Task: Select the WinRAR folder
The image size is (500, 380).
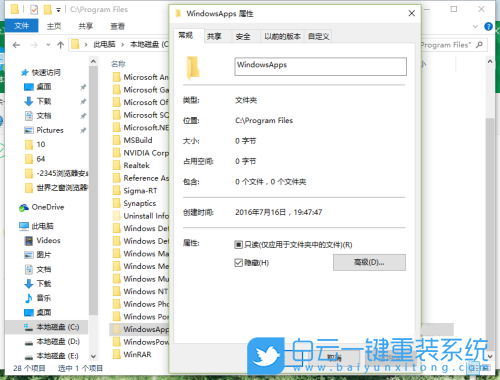Action: click(x=137, y=354)
